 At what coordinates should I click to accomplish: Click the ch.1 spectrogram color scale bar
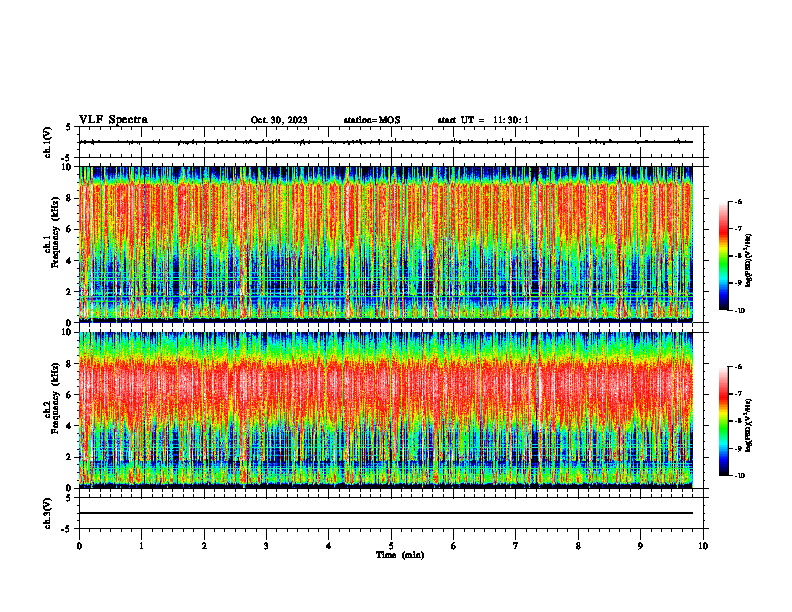coord(724,256)
